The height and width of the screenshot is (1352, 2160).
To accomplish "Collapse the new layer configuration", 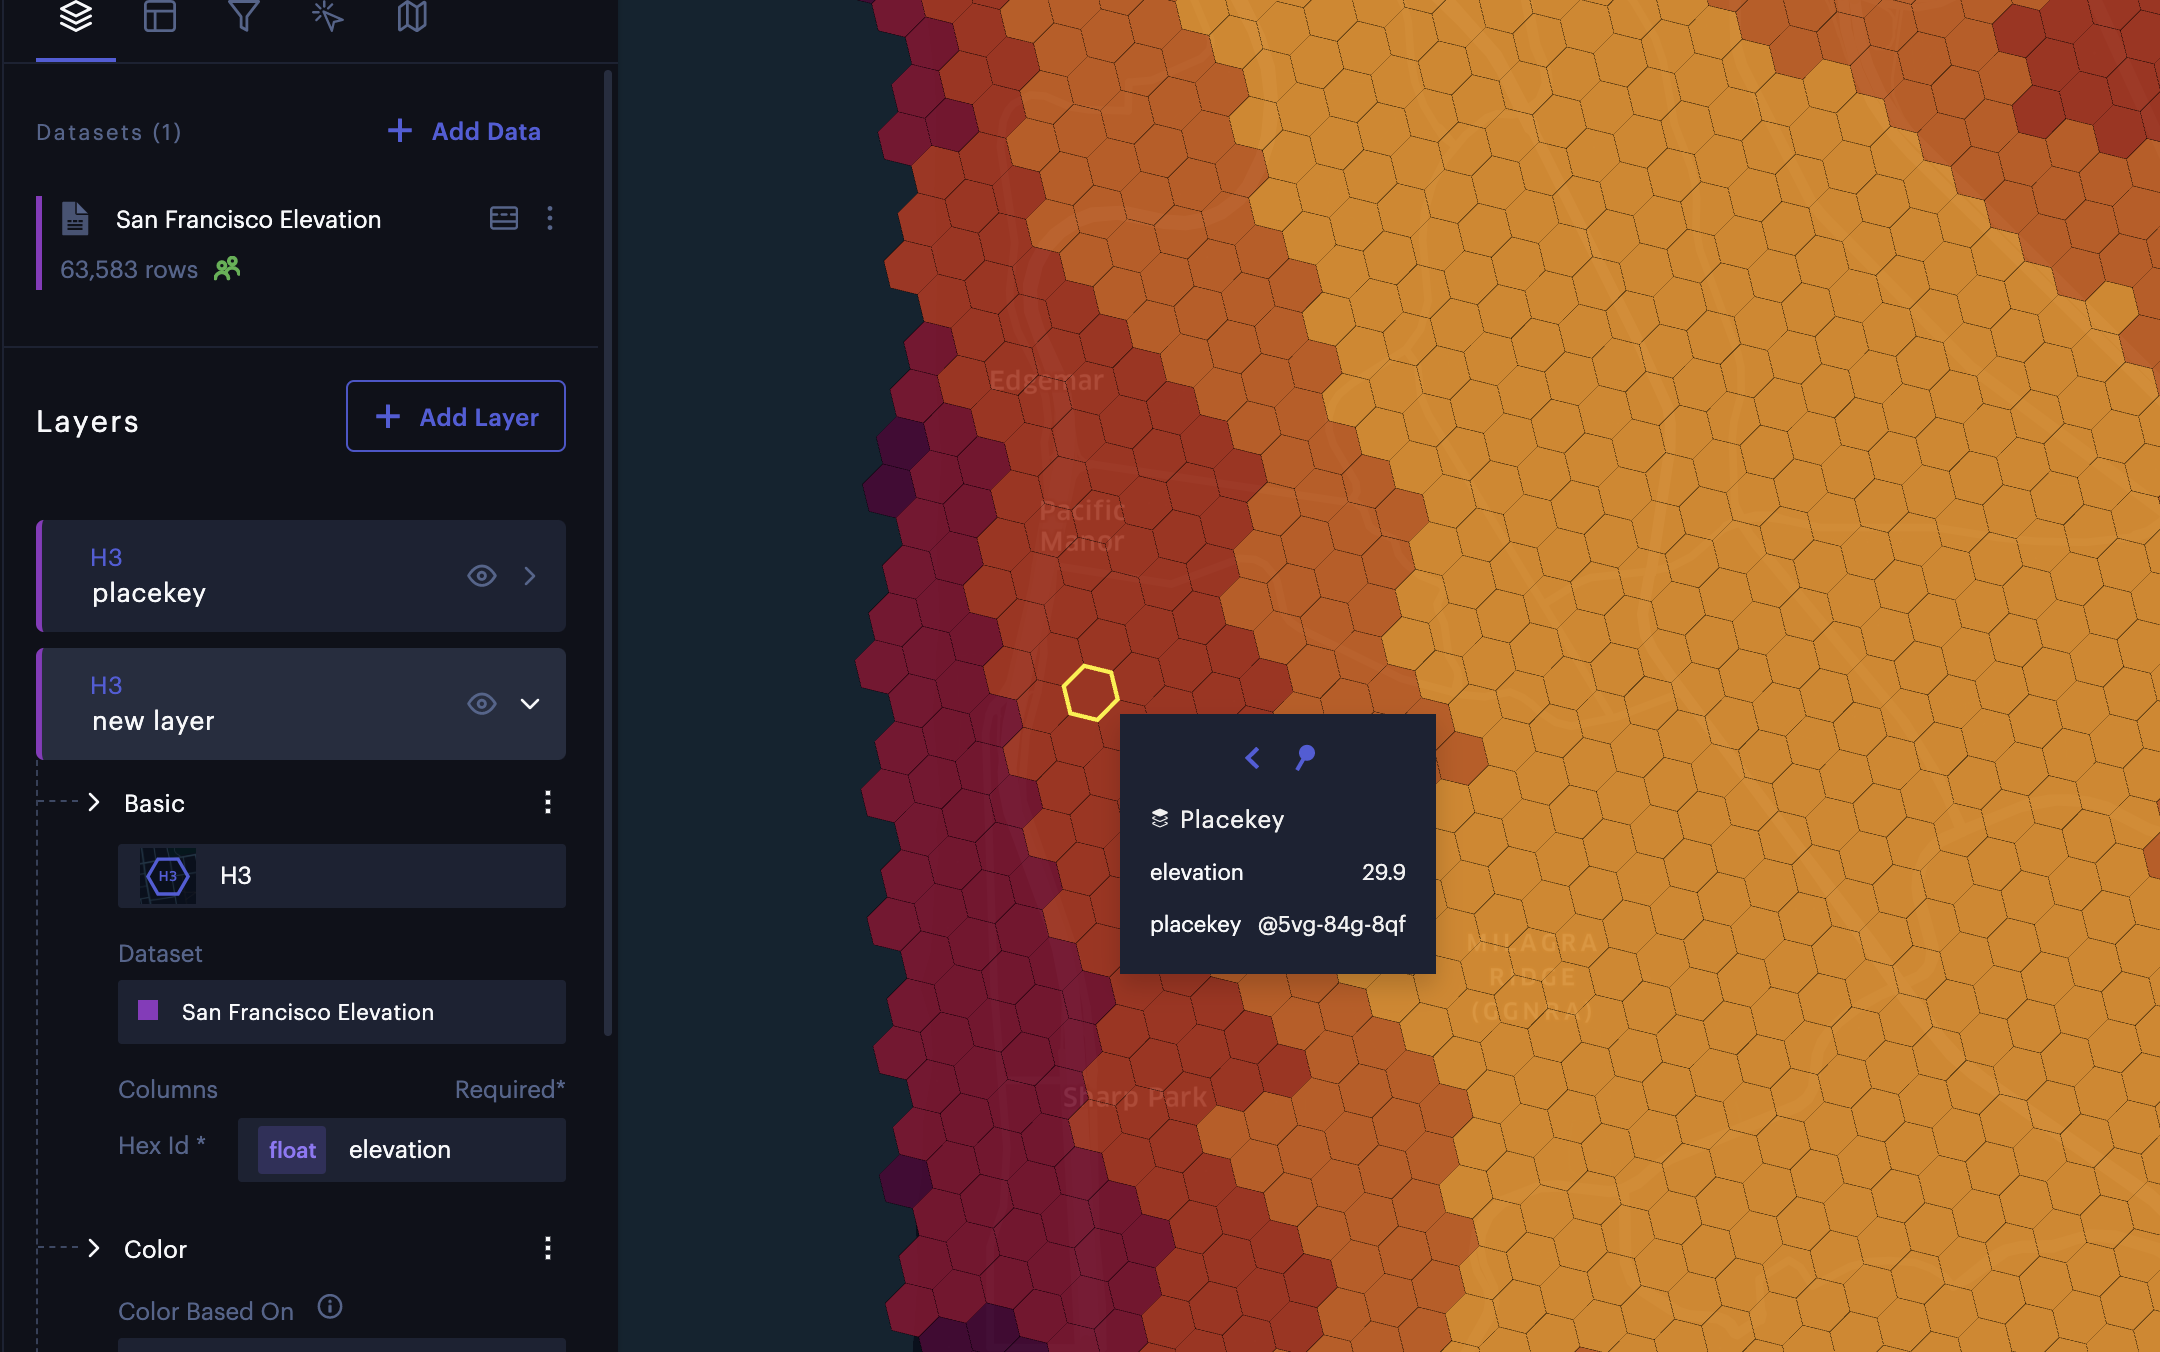I will 530,704.
